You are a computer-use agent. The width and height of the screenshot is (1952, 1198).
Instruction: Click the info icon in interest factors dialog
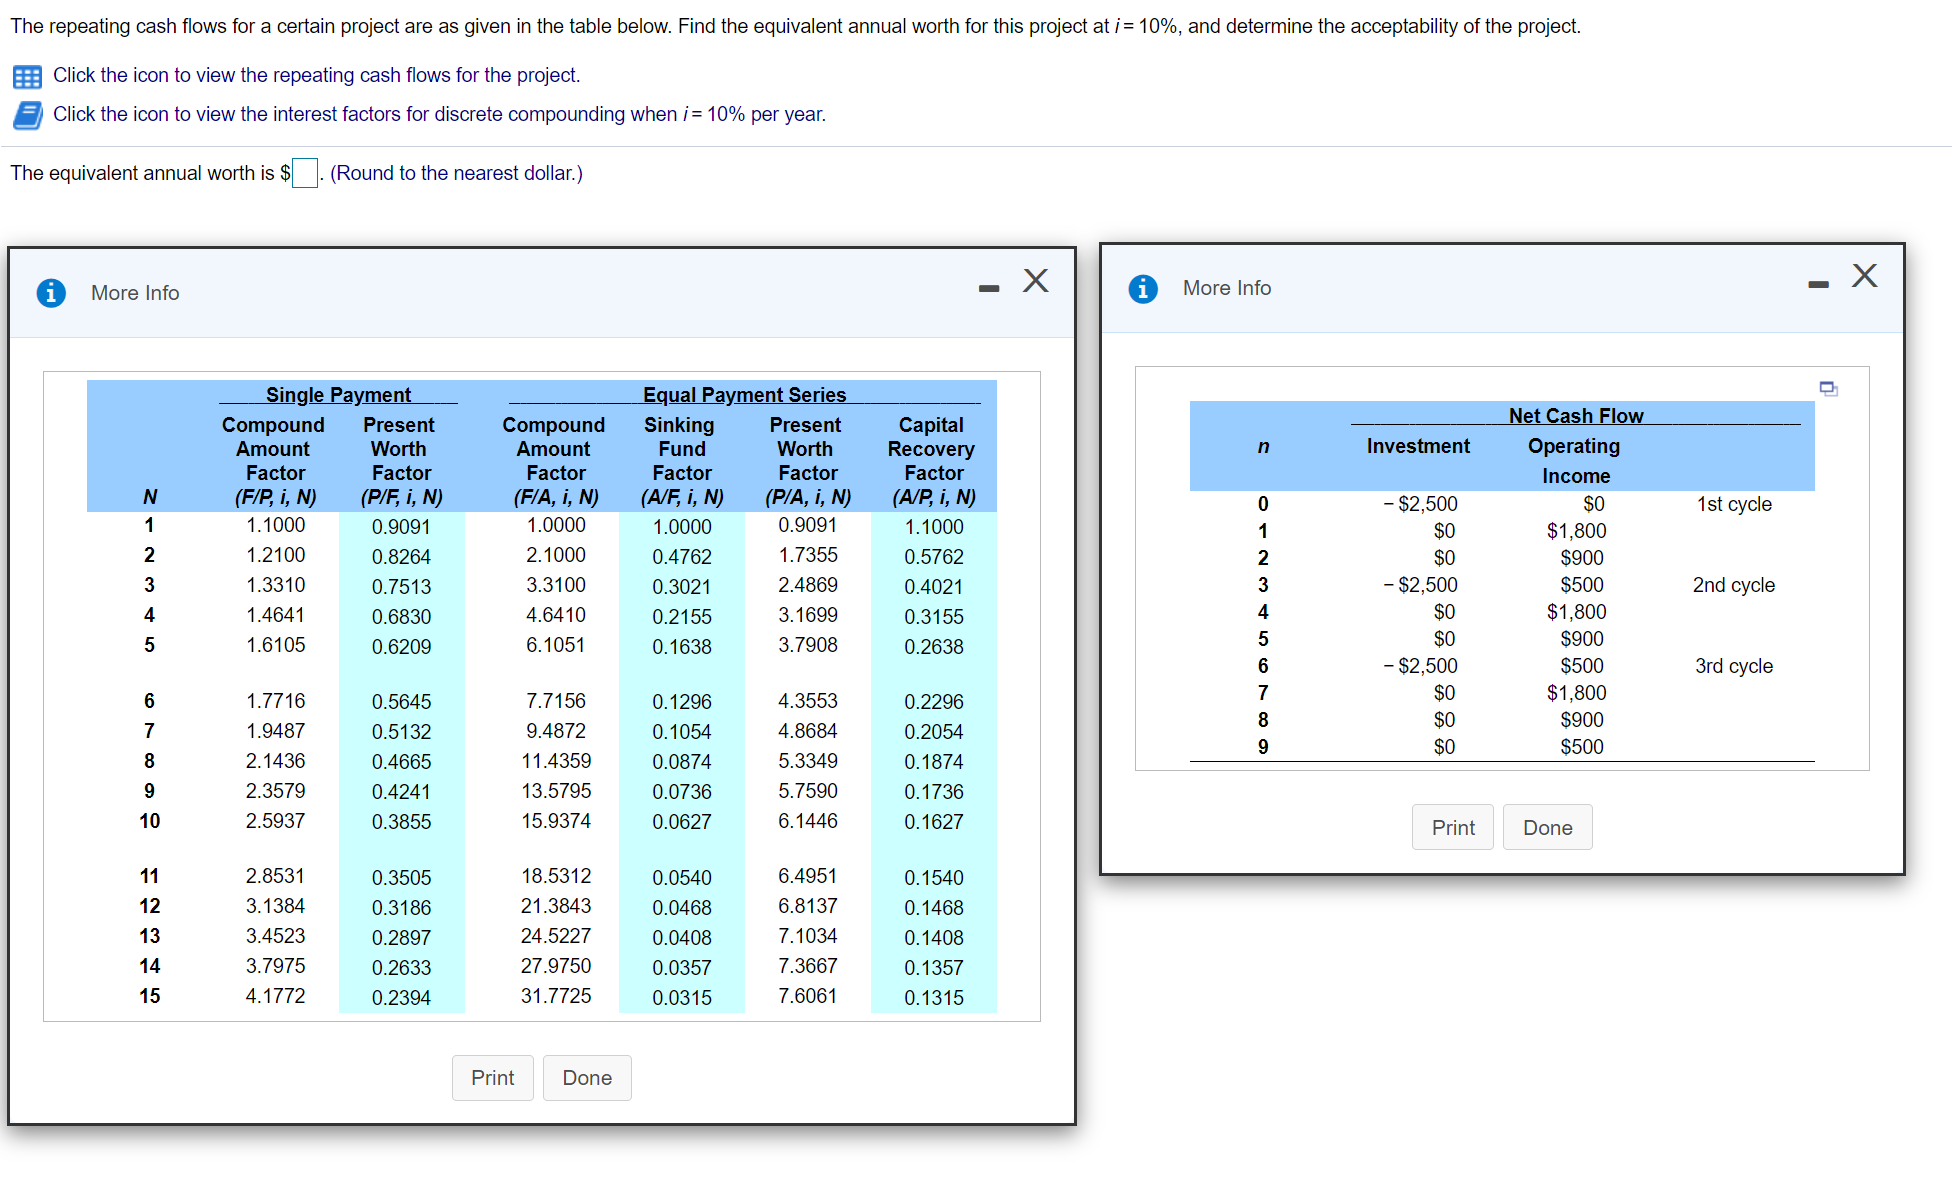coord(51,293)
